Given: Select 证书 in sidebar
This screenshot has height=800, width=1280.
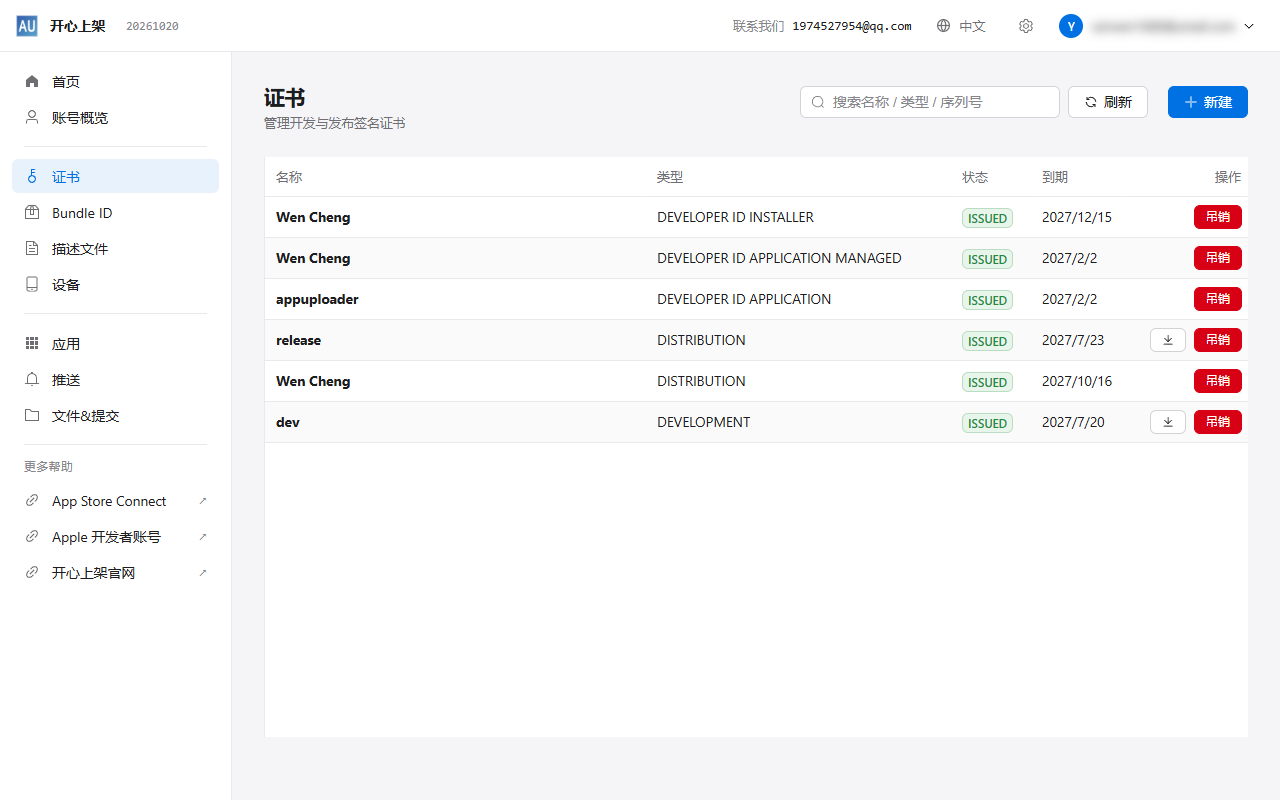Looking at the screenshot, I should coord(115,177).
